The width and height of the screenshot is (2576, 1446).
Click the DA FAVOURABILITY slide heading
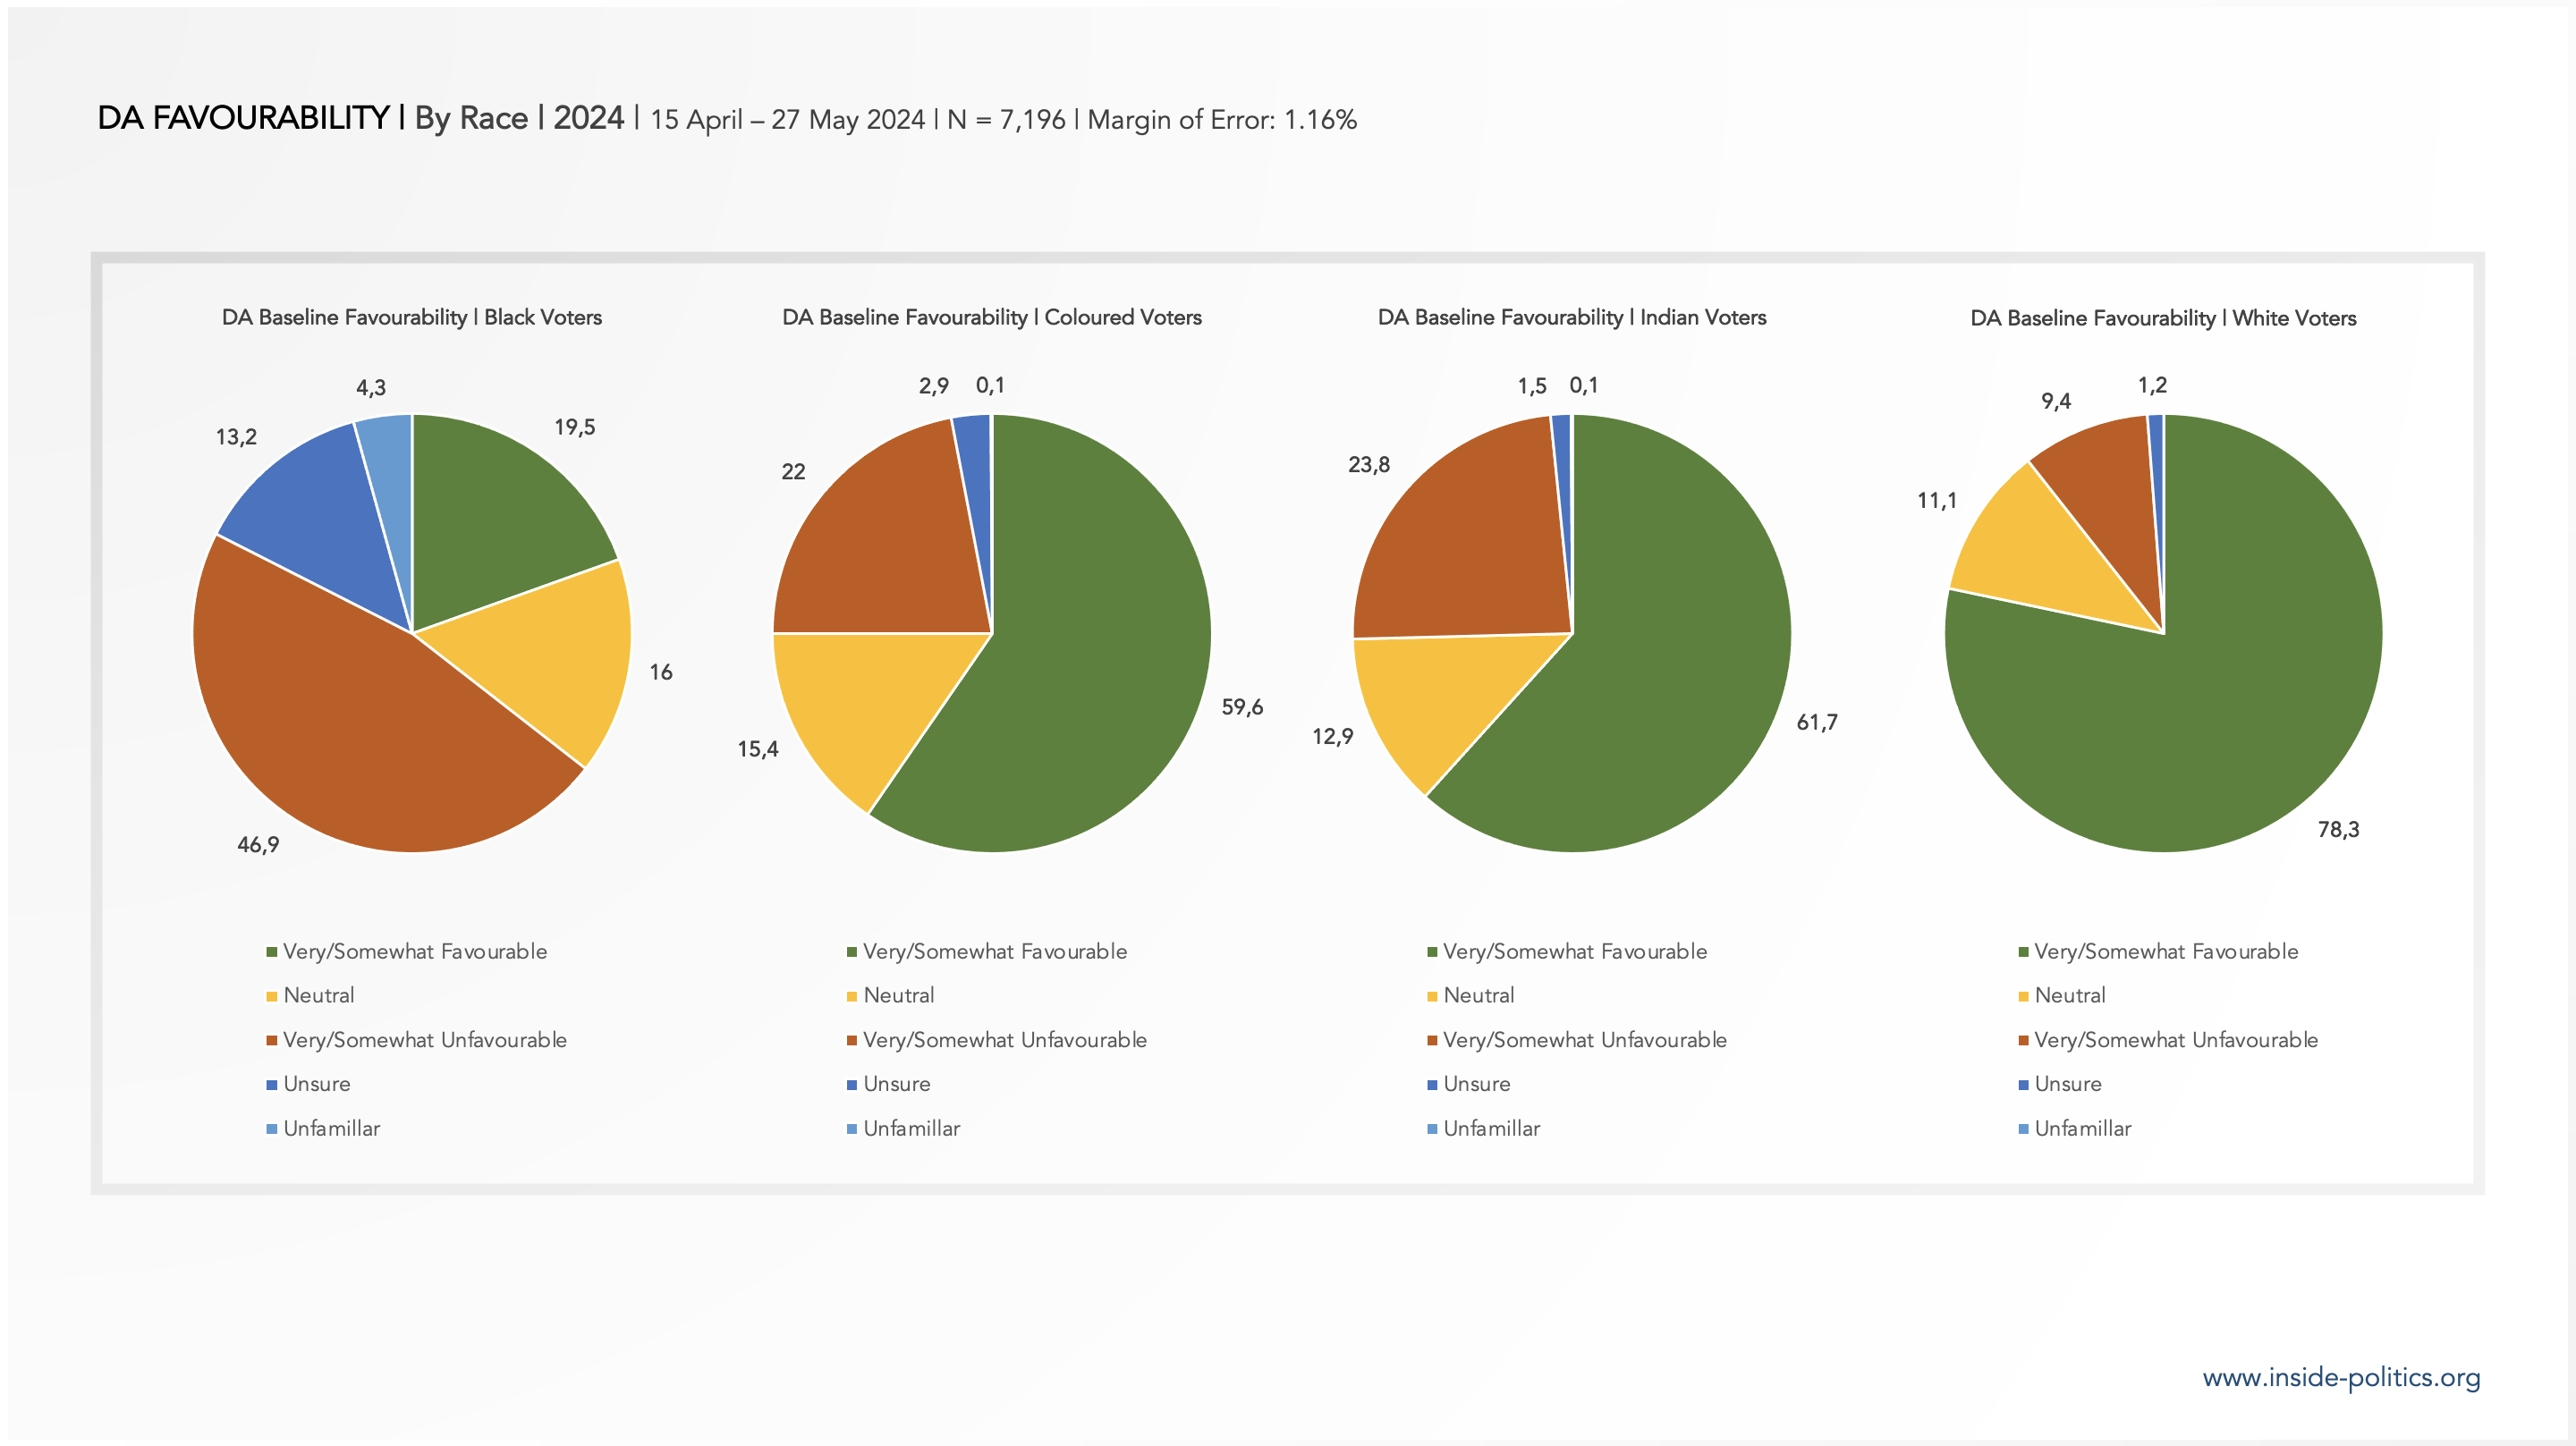[243, 118]
